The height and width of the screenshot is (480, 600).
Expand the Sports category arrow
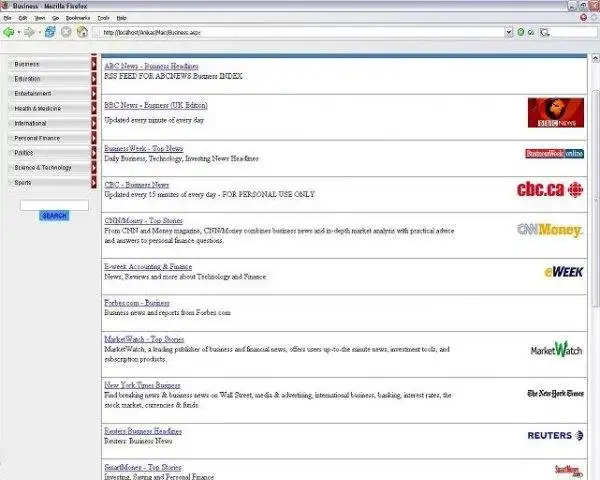[94, 183]
